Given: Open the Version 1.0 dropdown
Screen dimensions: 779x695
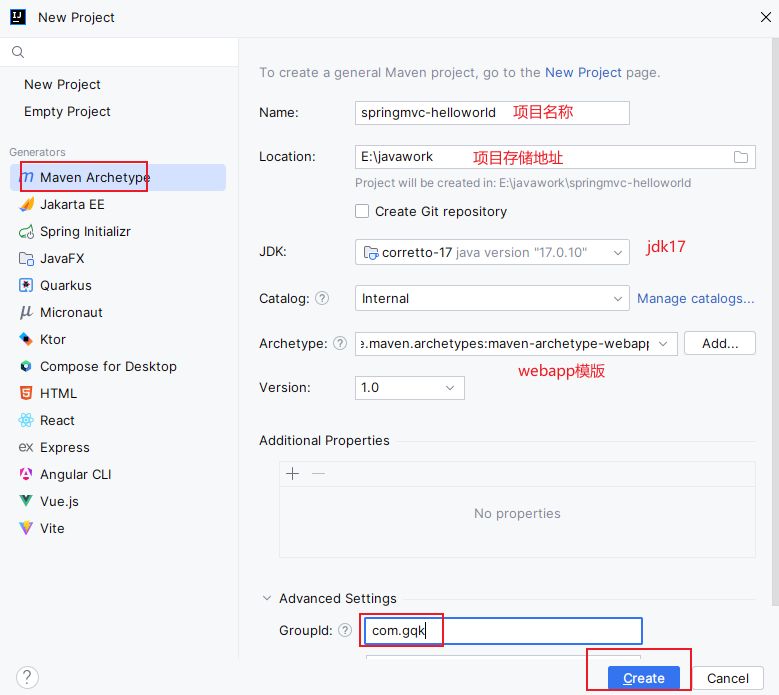Looking at the screenshot, I should [410, 387].
